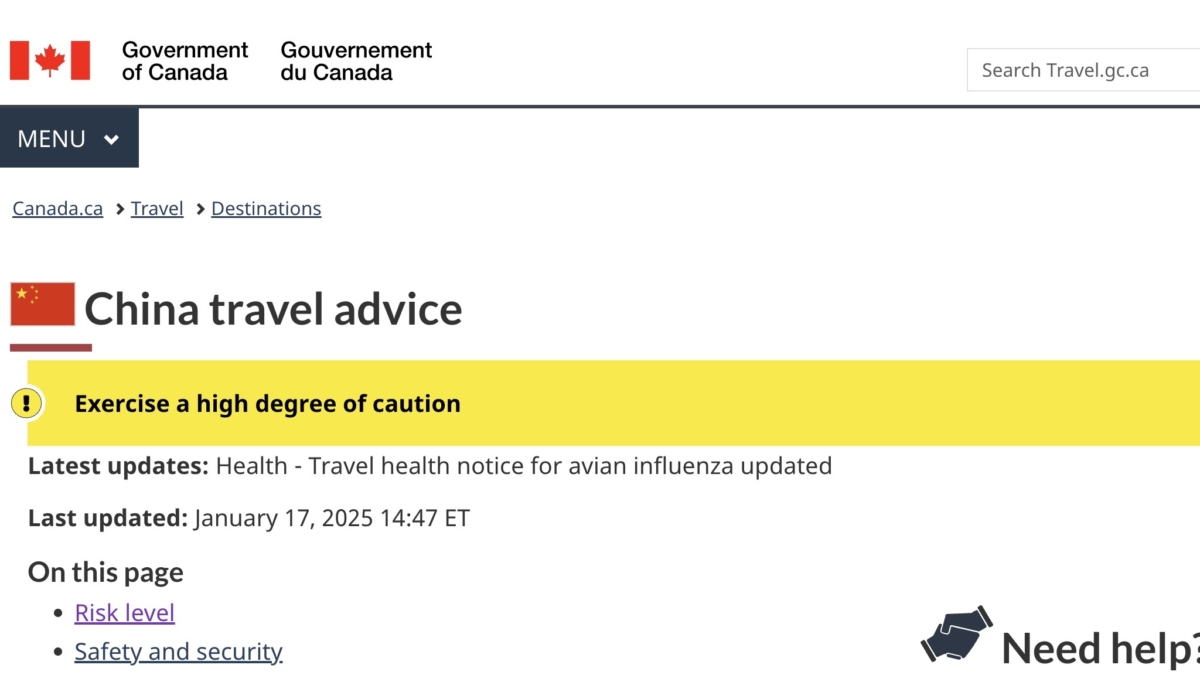Click the China travel advice heading
The height and width of the screenshot is (675, 1200).
(x=273, y=309)
